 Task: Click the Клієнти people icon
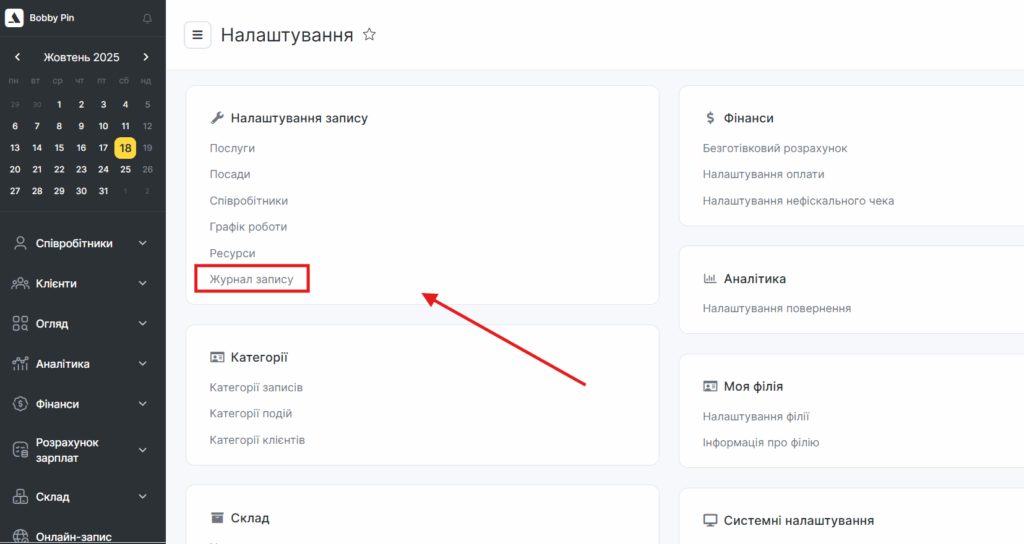pos(20,284)
